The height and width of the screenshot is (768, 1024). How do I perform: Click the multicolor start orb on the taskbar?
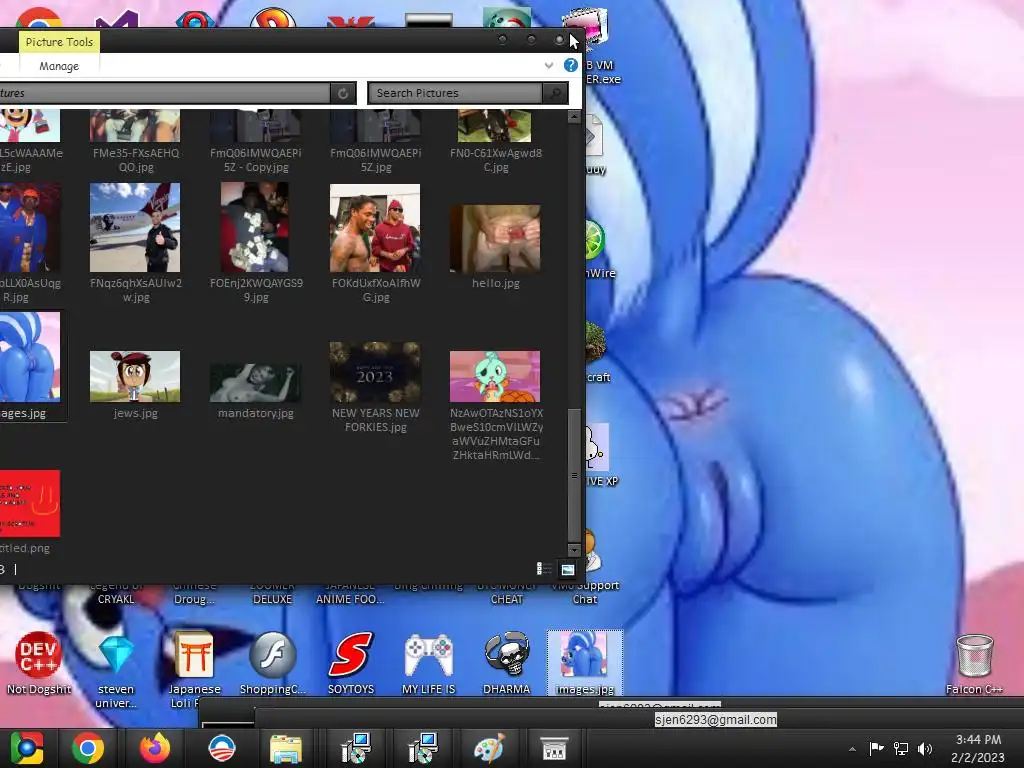(x=27, y=748)
